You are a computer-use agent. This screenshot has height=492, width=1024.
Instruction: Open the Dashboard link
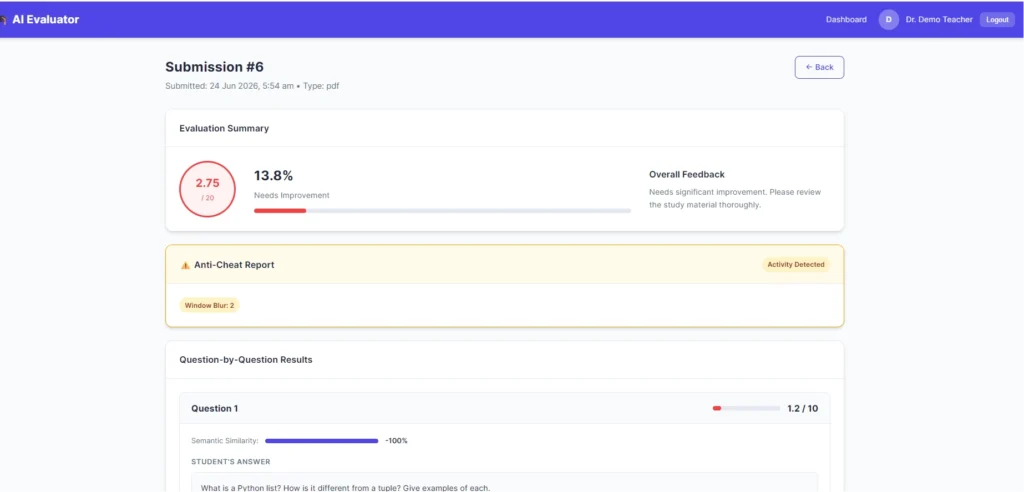pyautogui.click(x=846, y=20)
